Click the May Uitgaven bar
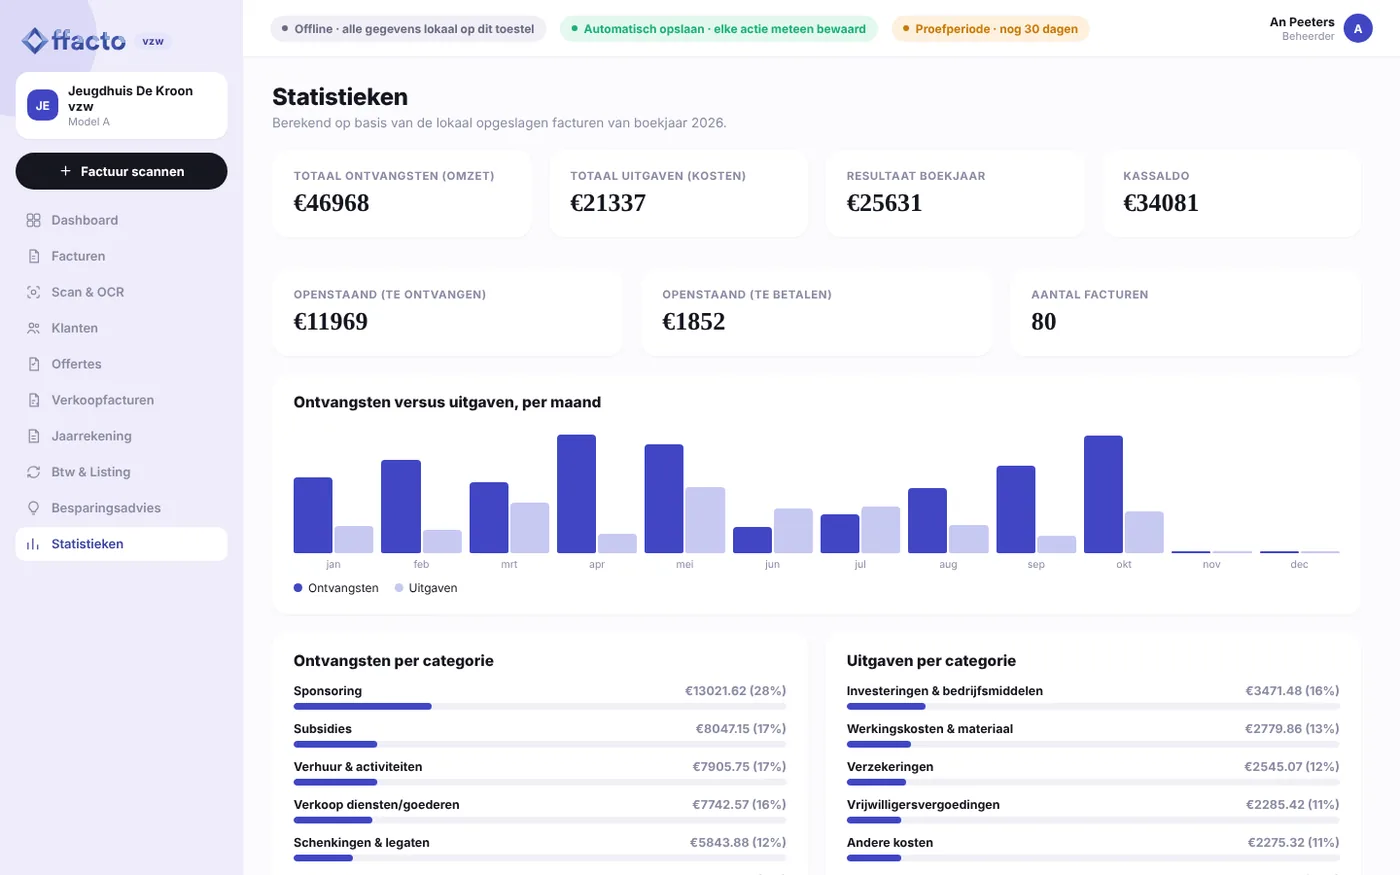Screen dimensions: 1400x875 point(705,520)
